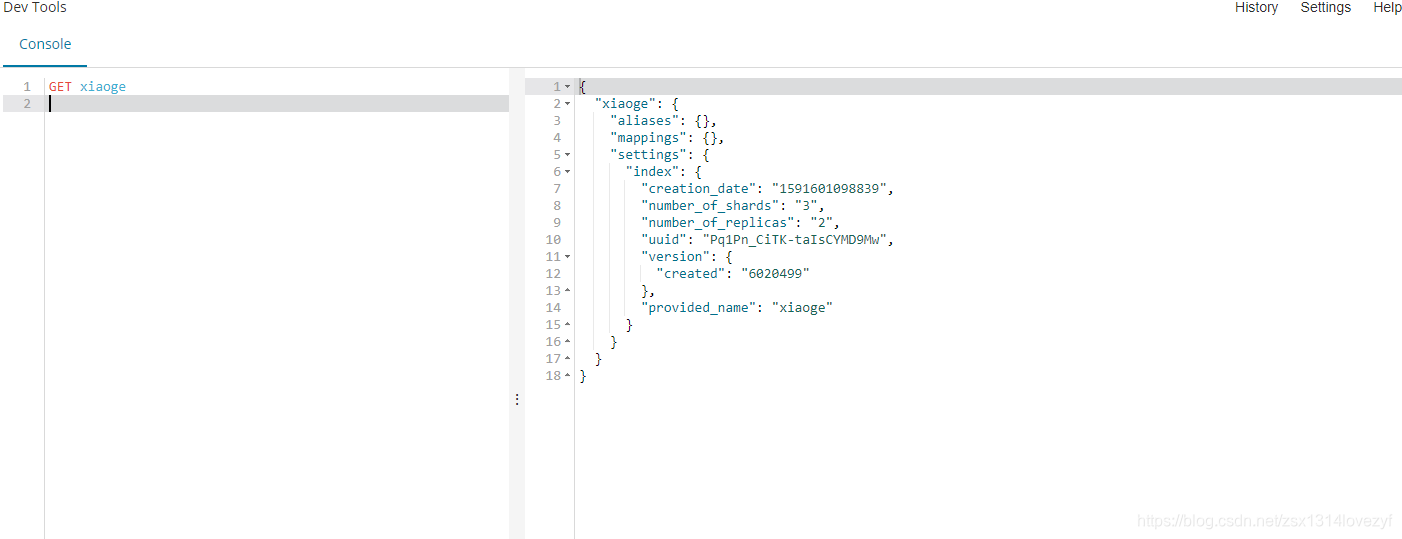The image size is (1402, 539).
Task: Click the fold marker at output line 17
Action: [x=568, y=359]
